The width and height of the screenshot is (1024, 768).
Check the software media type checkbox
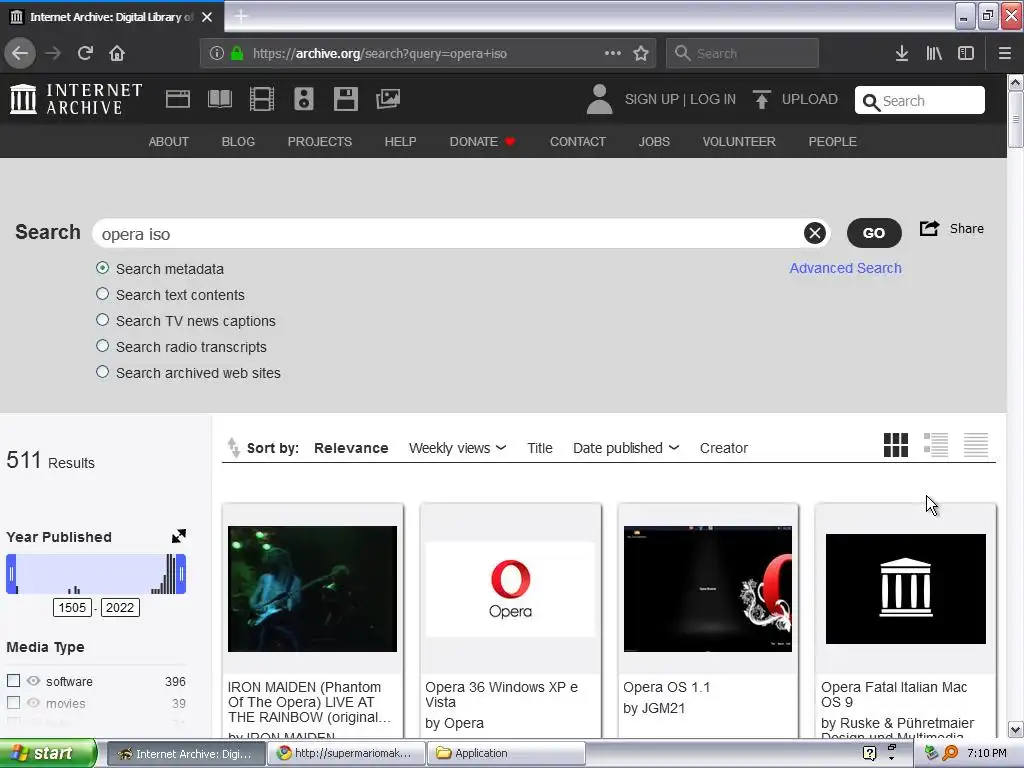click(x=13, y=680)
